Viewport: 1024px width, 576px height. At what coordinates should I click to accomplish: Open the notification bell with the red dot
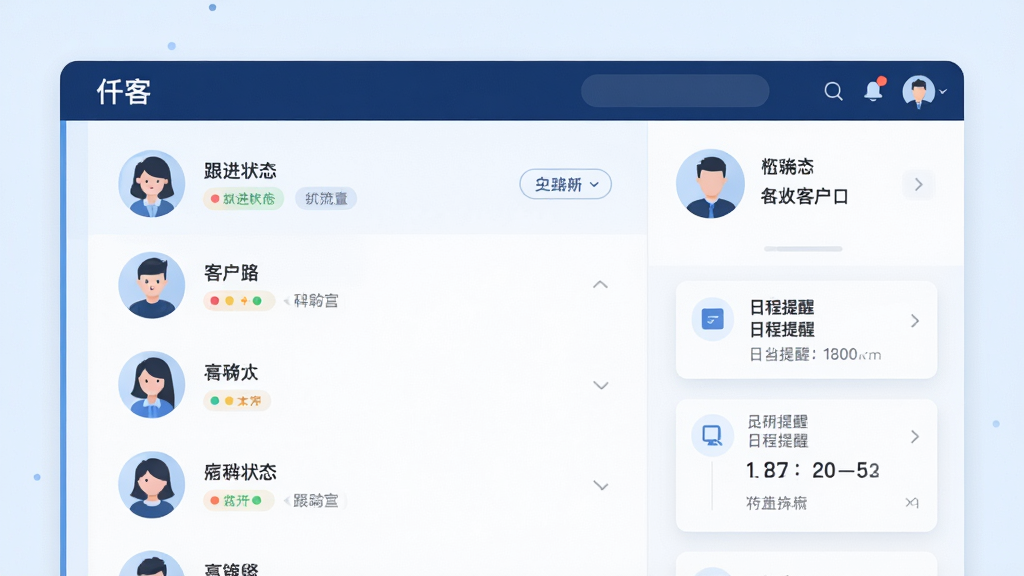(x=874, y=90)
